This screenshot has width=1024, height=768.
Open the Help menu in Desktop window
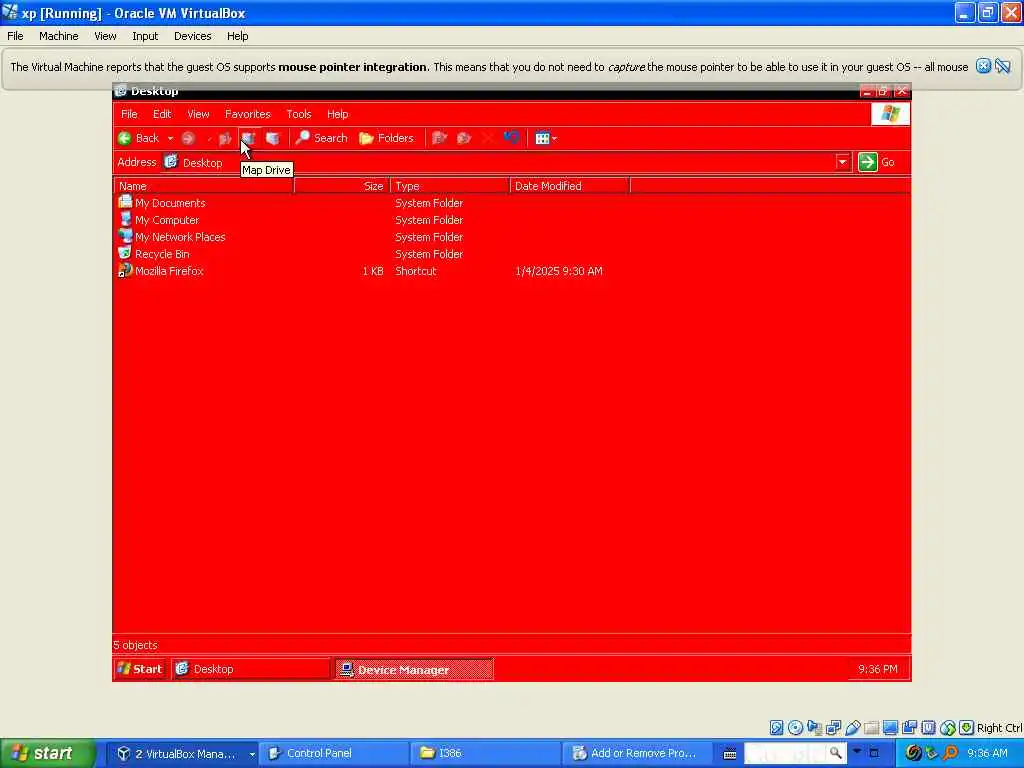pyautogui.click(x=338, y=114)
